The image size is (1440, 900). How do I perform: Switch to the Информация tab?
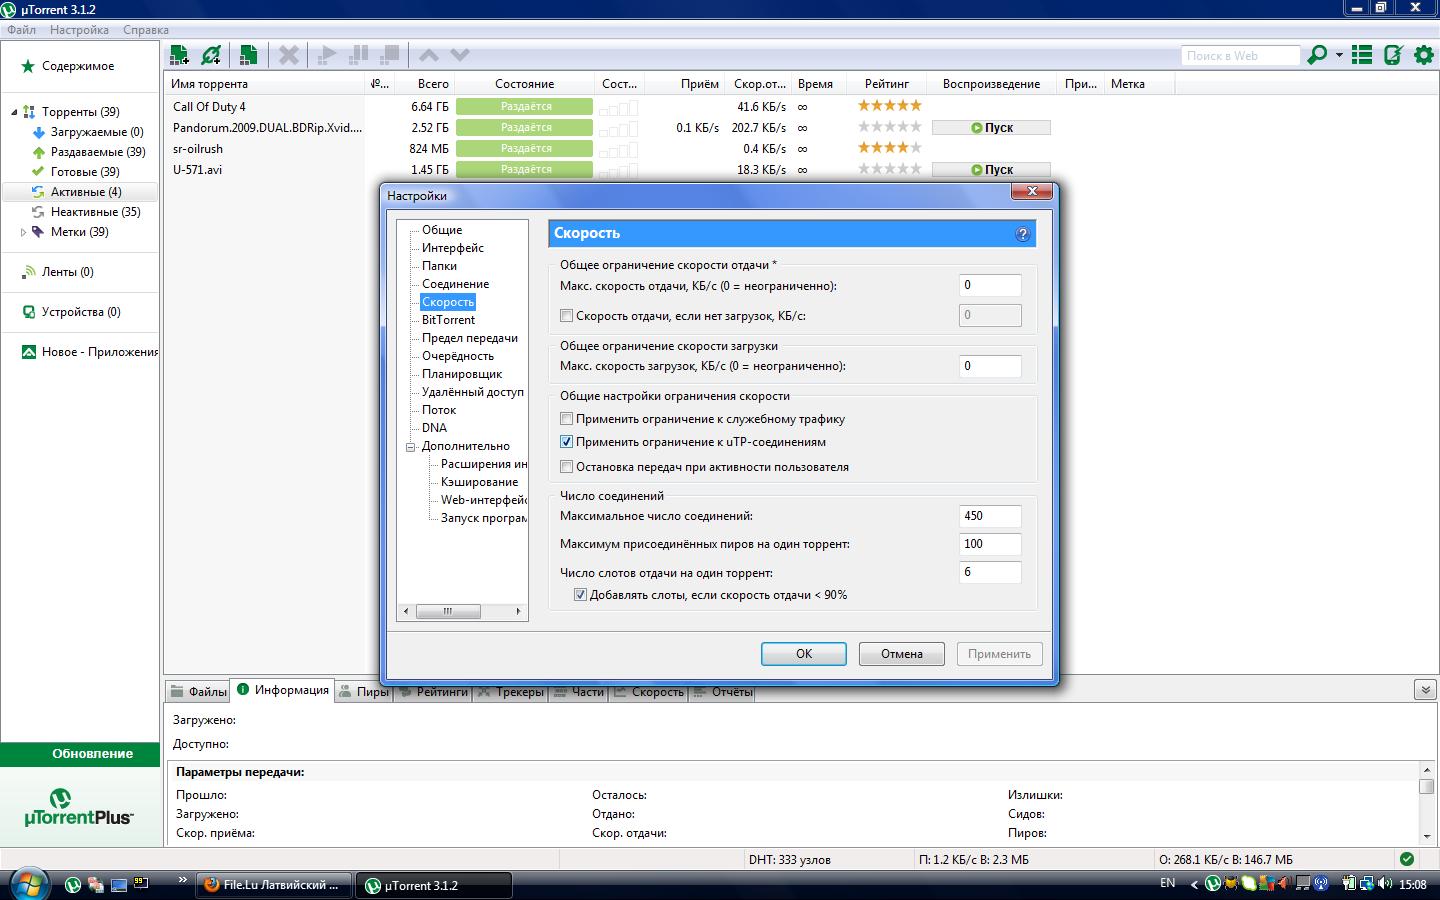coord(283,690)
